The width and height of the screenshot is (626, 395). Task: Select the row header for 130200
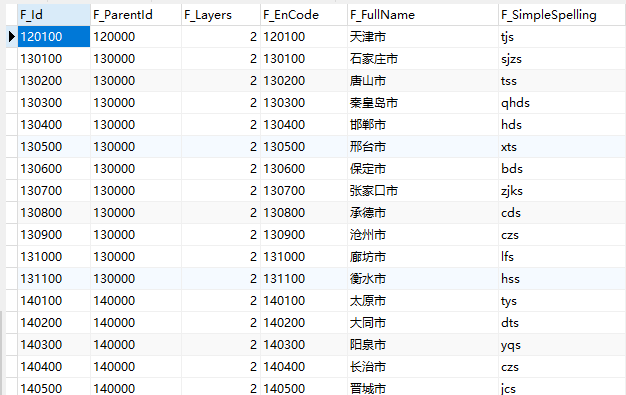point(12,81)
